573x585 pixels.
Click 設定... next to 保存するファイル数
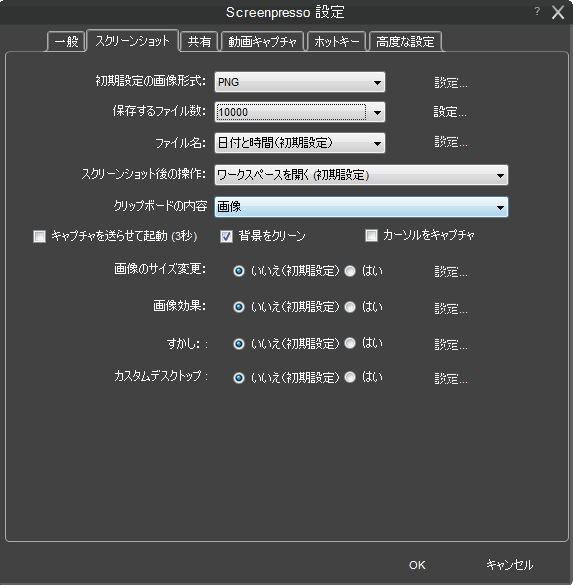point(450,112)
